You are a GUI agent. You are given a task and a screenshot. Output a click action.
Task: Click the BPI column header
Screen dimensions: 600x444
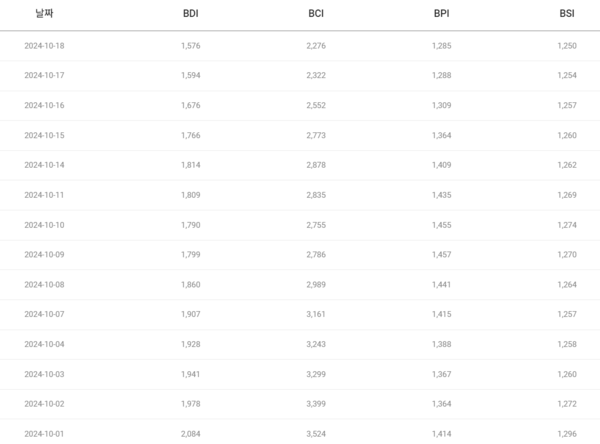click(442, 14)
